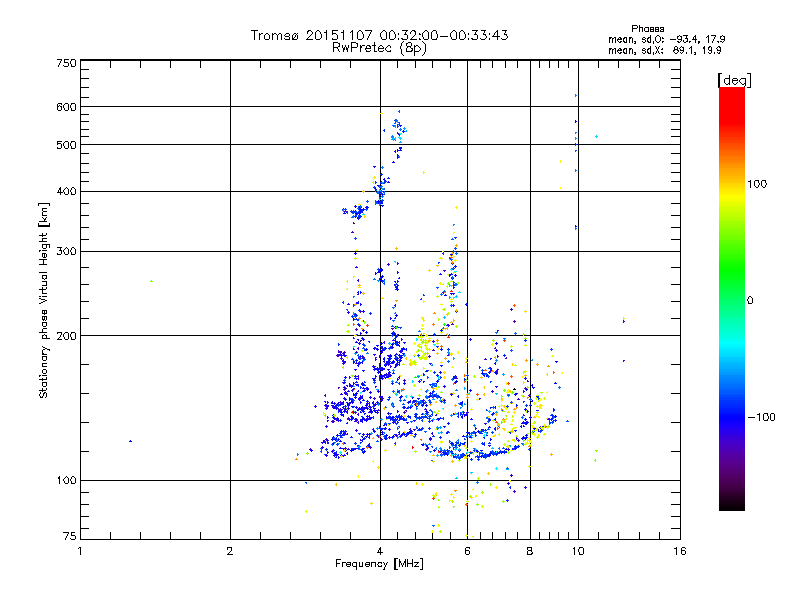Click the '750' height tick label
This screenshot has width=800, height=600.
[x=66, y=63]
